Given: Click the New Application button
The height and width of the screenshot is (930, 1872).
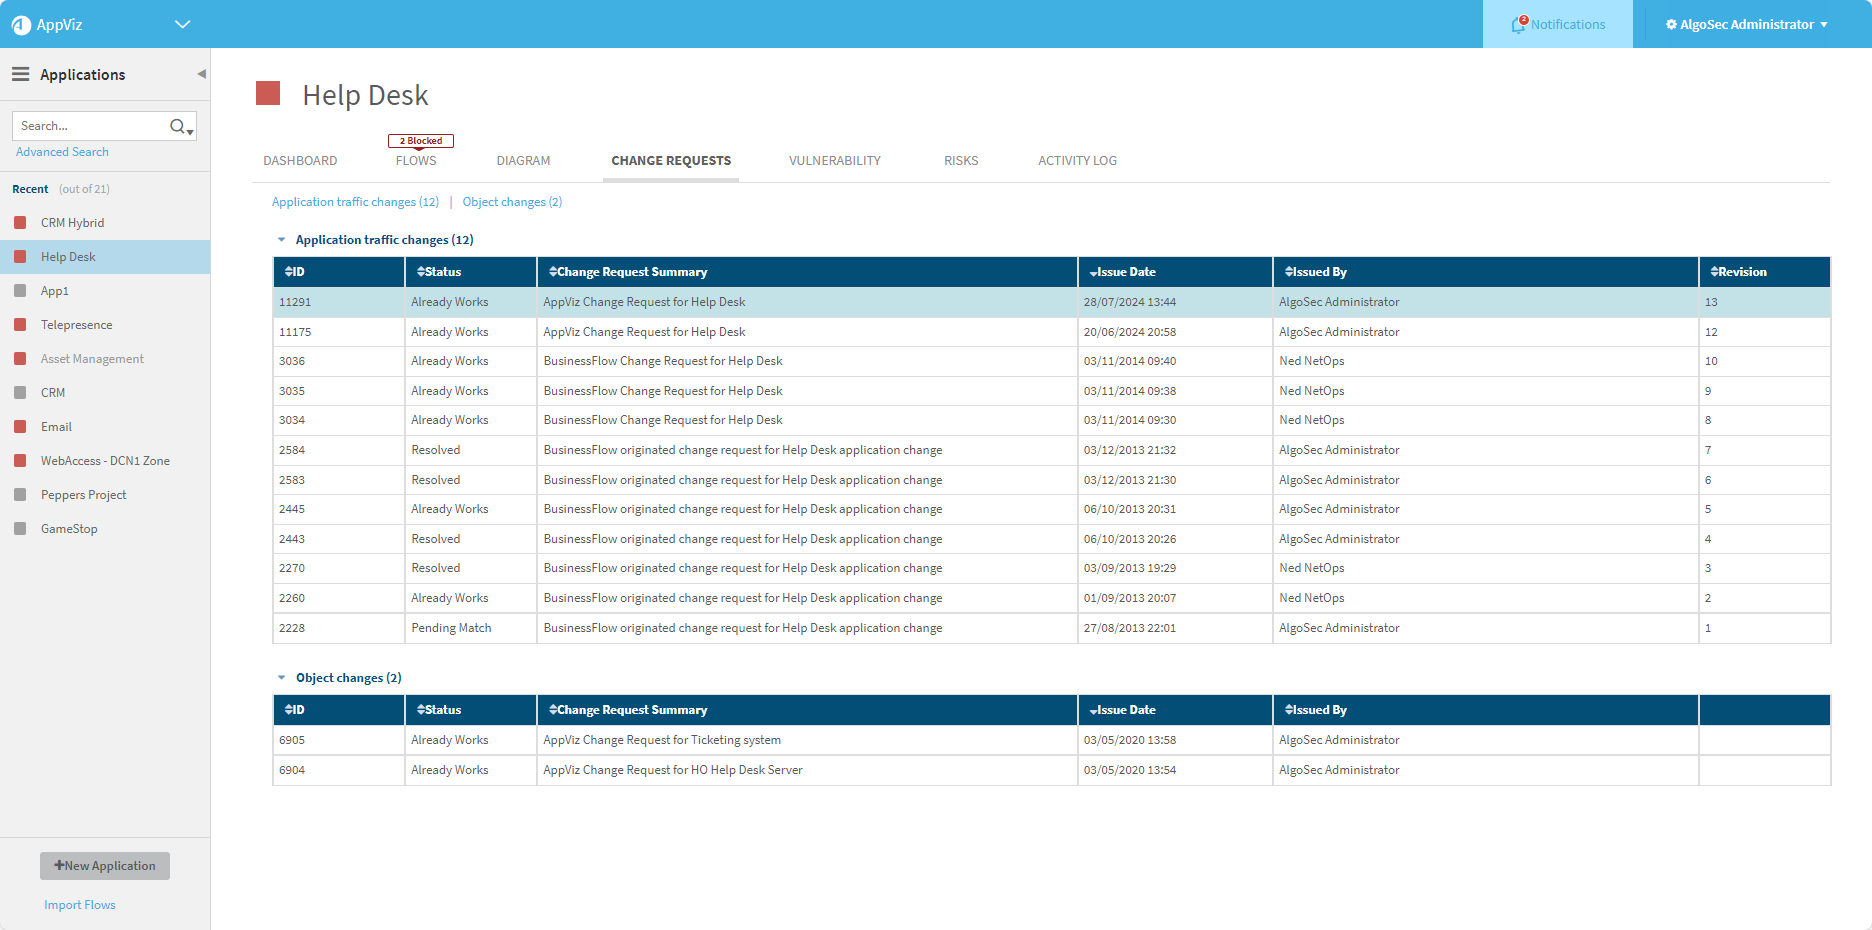Looking at the screenshot, I should click(x=105, y=866).
